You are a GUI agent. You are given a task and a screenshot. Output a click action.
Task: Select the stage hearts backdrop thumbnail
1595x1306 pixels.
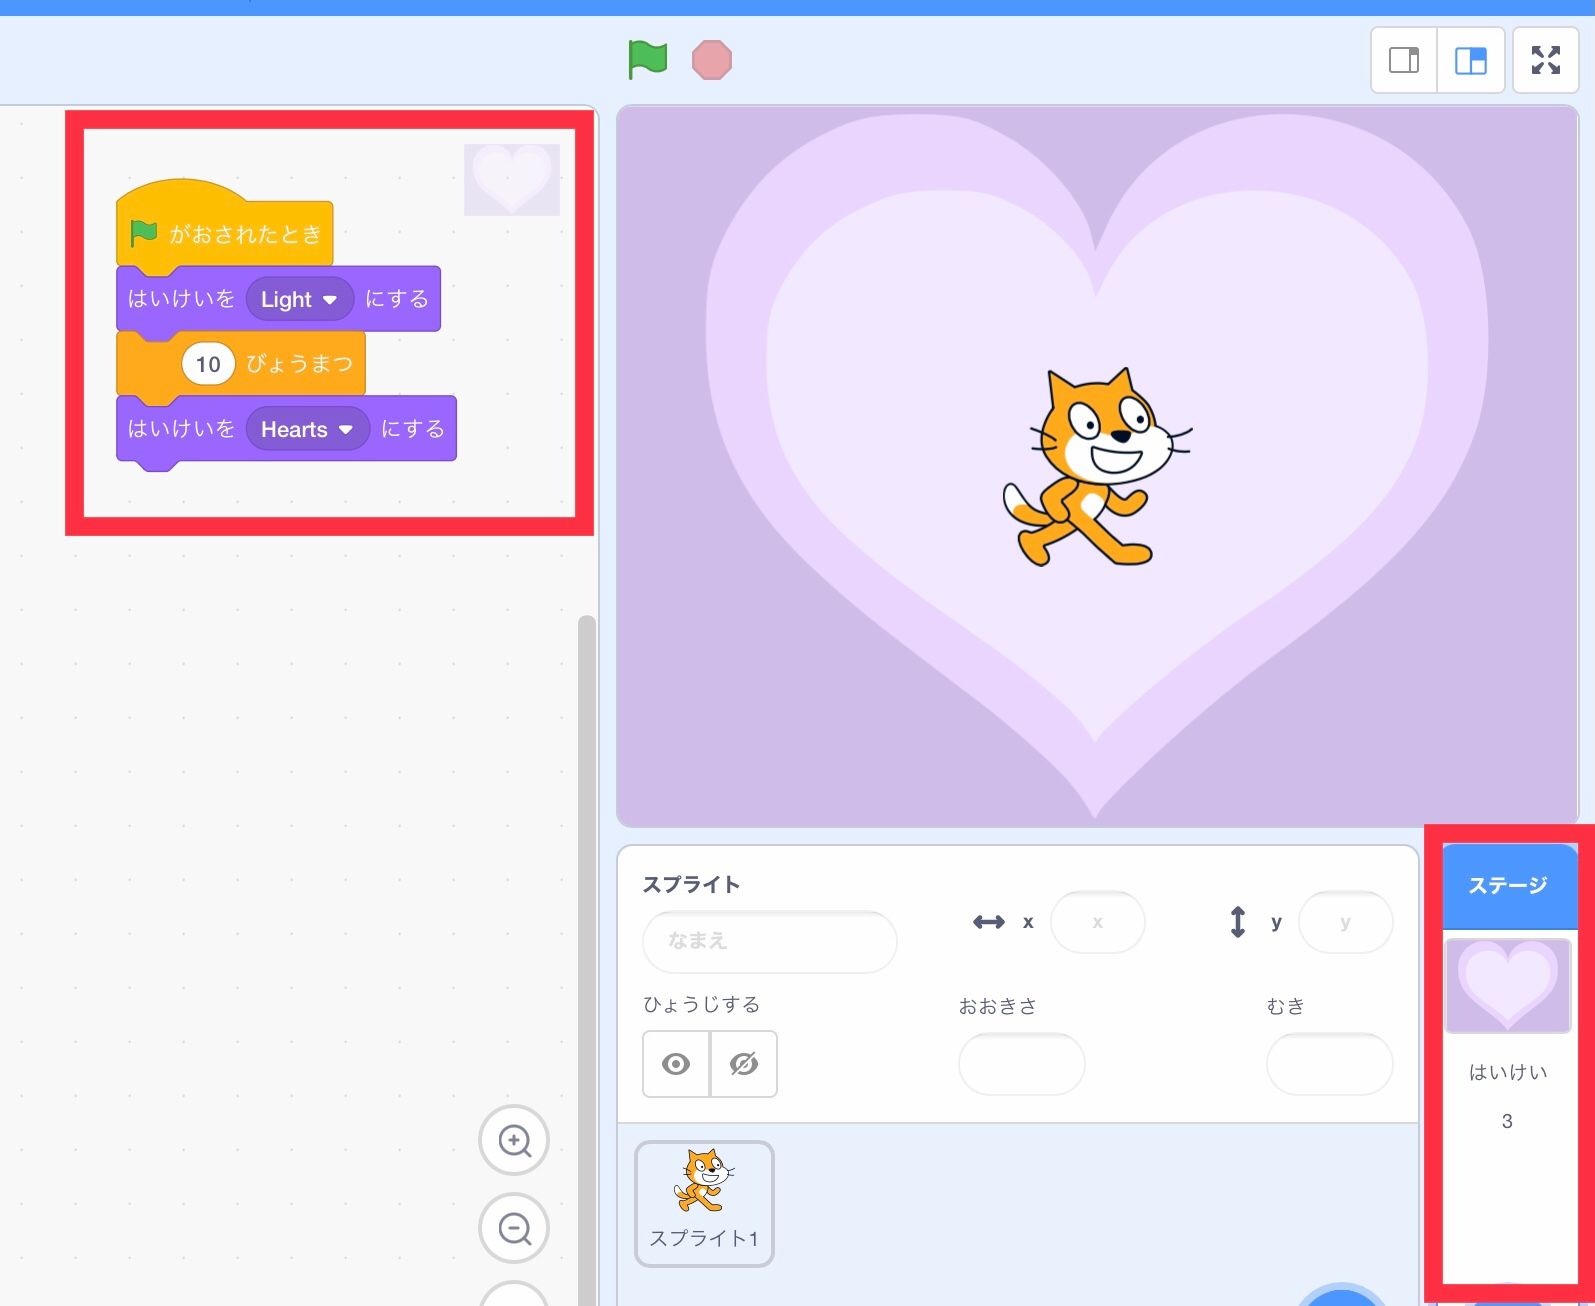[x=1508, y=986]
